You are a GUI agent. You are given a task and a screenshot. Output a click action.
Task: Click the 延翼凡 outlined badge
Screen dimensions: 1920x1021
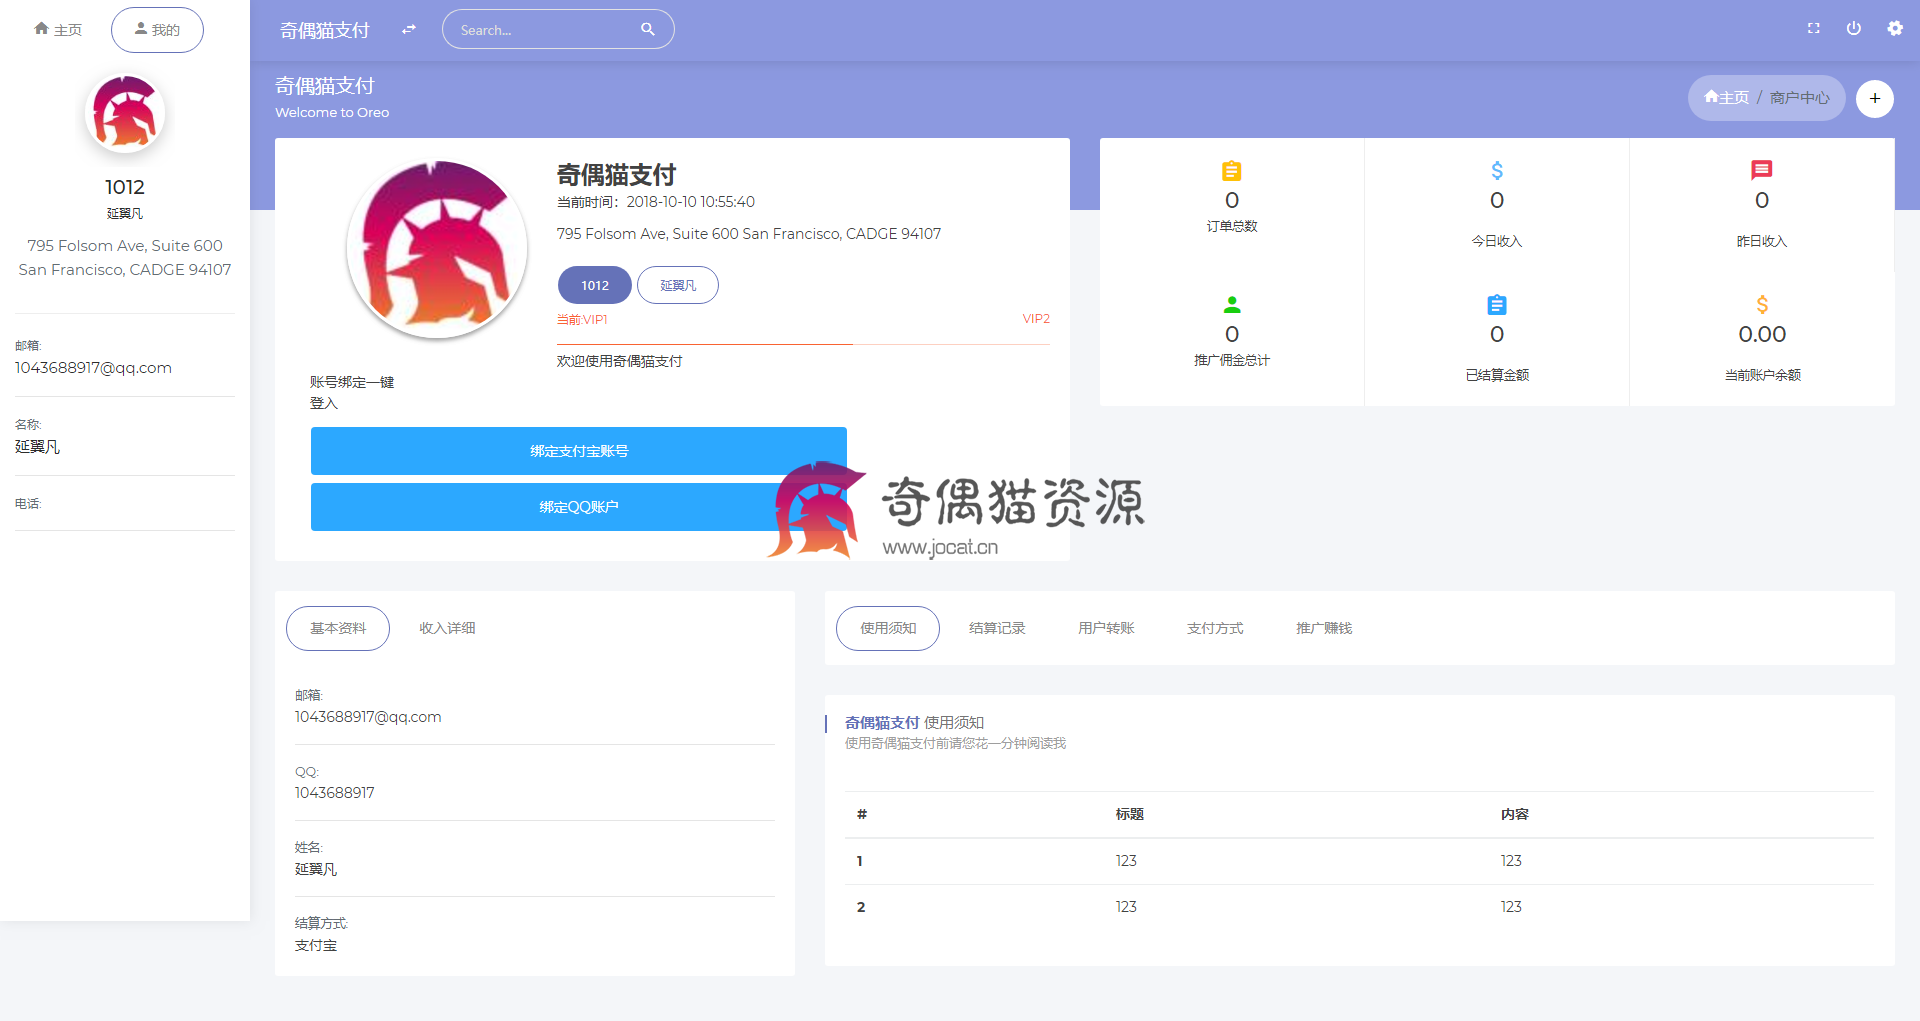click(678, 285)
